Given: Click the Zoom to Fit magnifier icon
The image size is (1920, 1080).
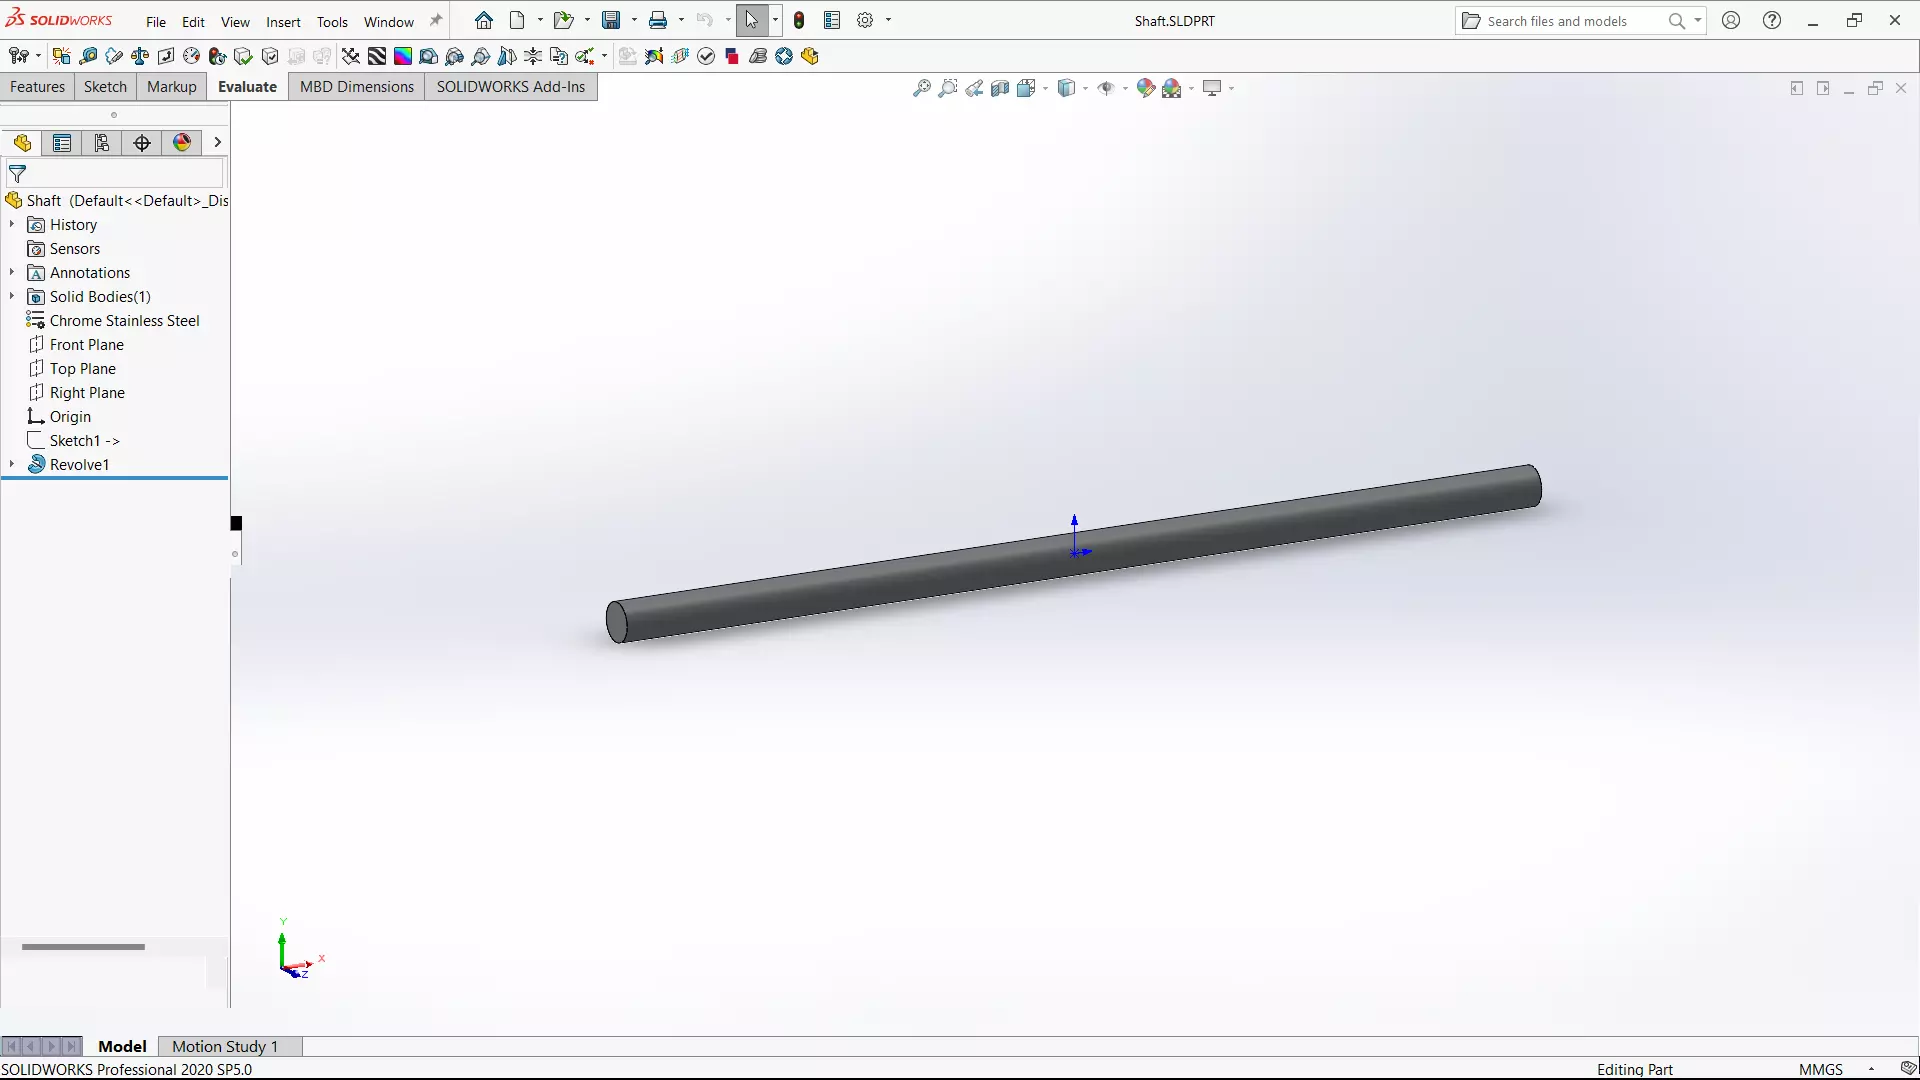Looking at the screenshot, I should point(922,88).
